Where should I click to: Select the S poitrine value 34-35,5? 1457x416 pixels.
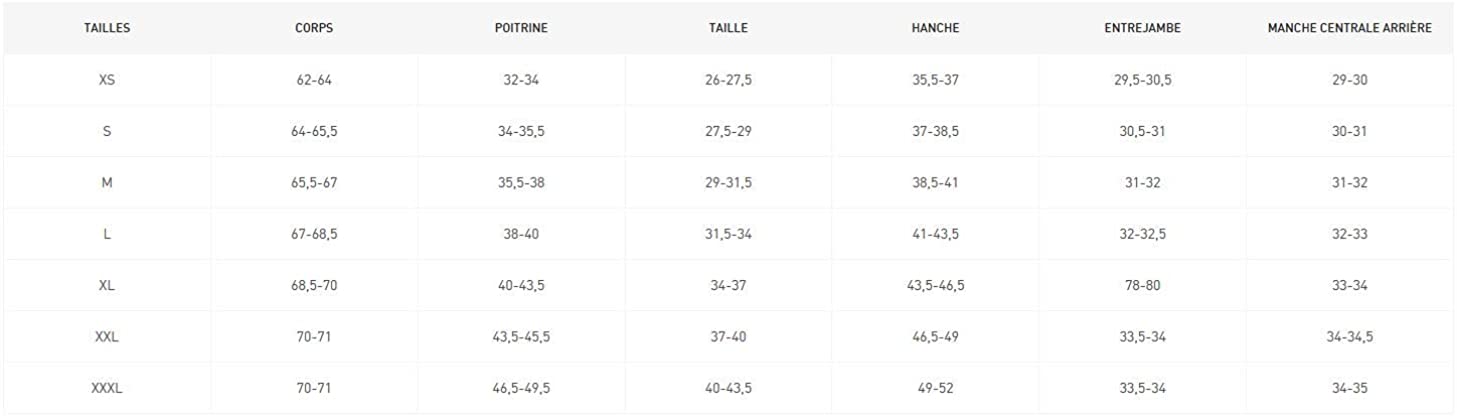tap(521, 131)
